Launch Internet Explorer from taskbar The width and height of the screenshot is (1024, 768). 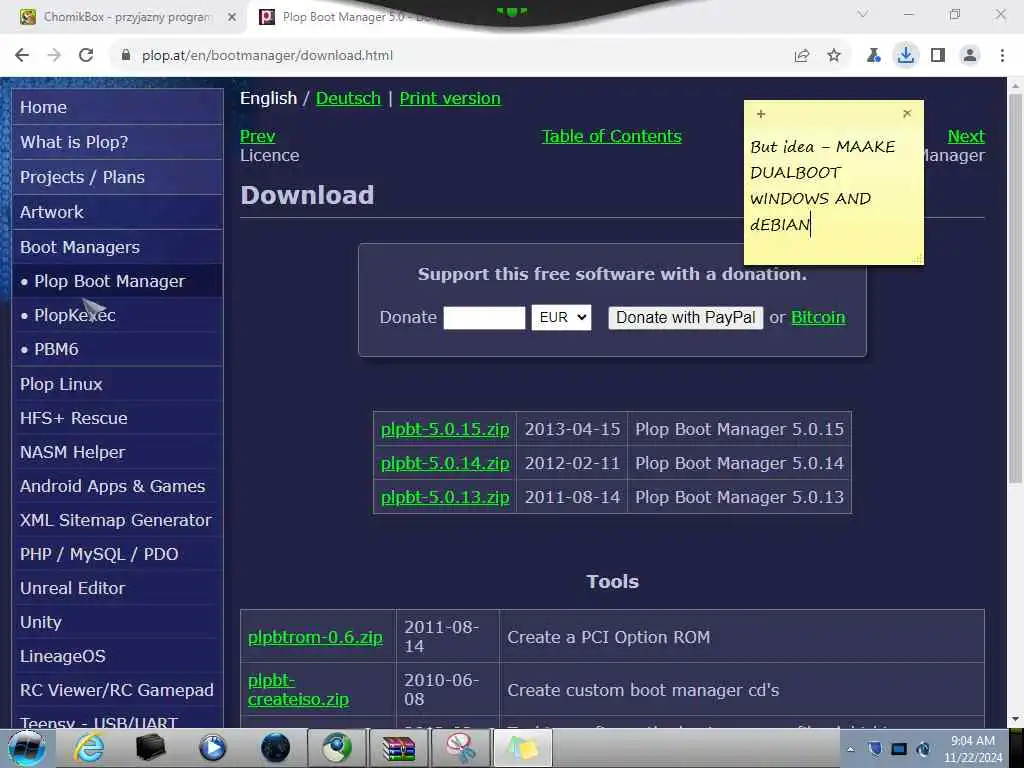(x=88, y=748)
